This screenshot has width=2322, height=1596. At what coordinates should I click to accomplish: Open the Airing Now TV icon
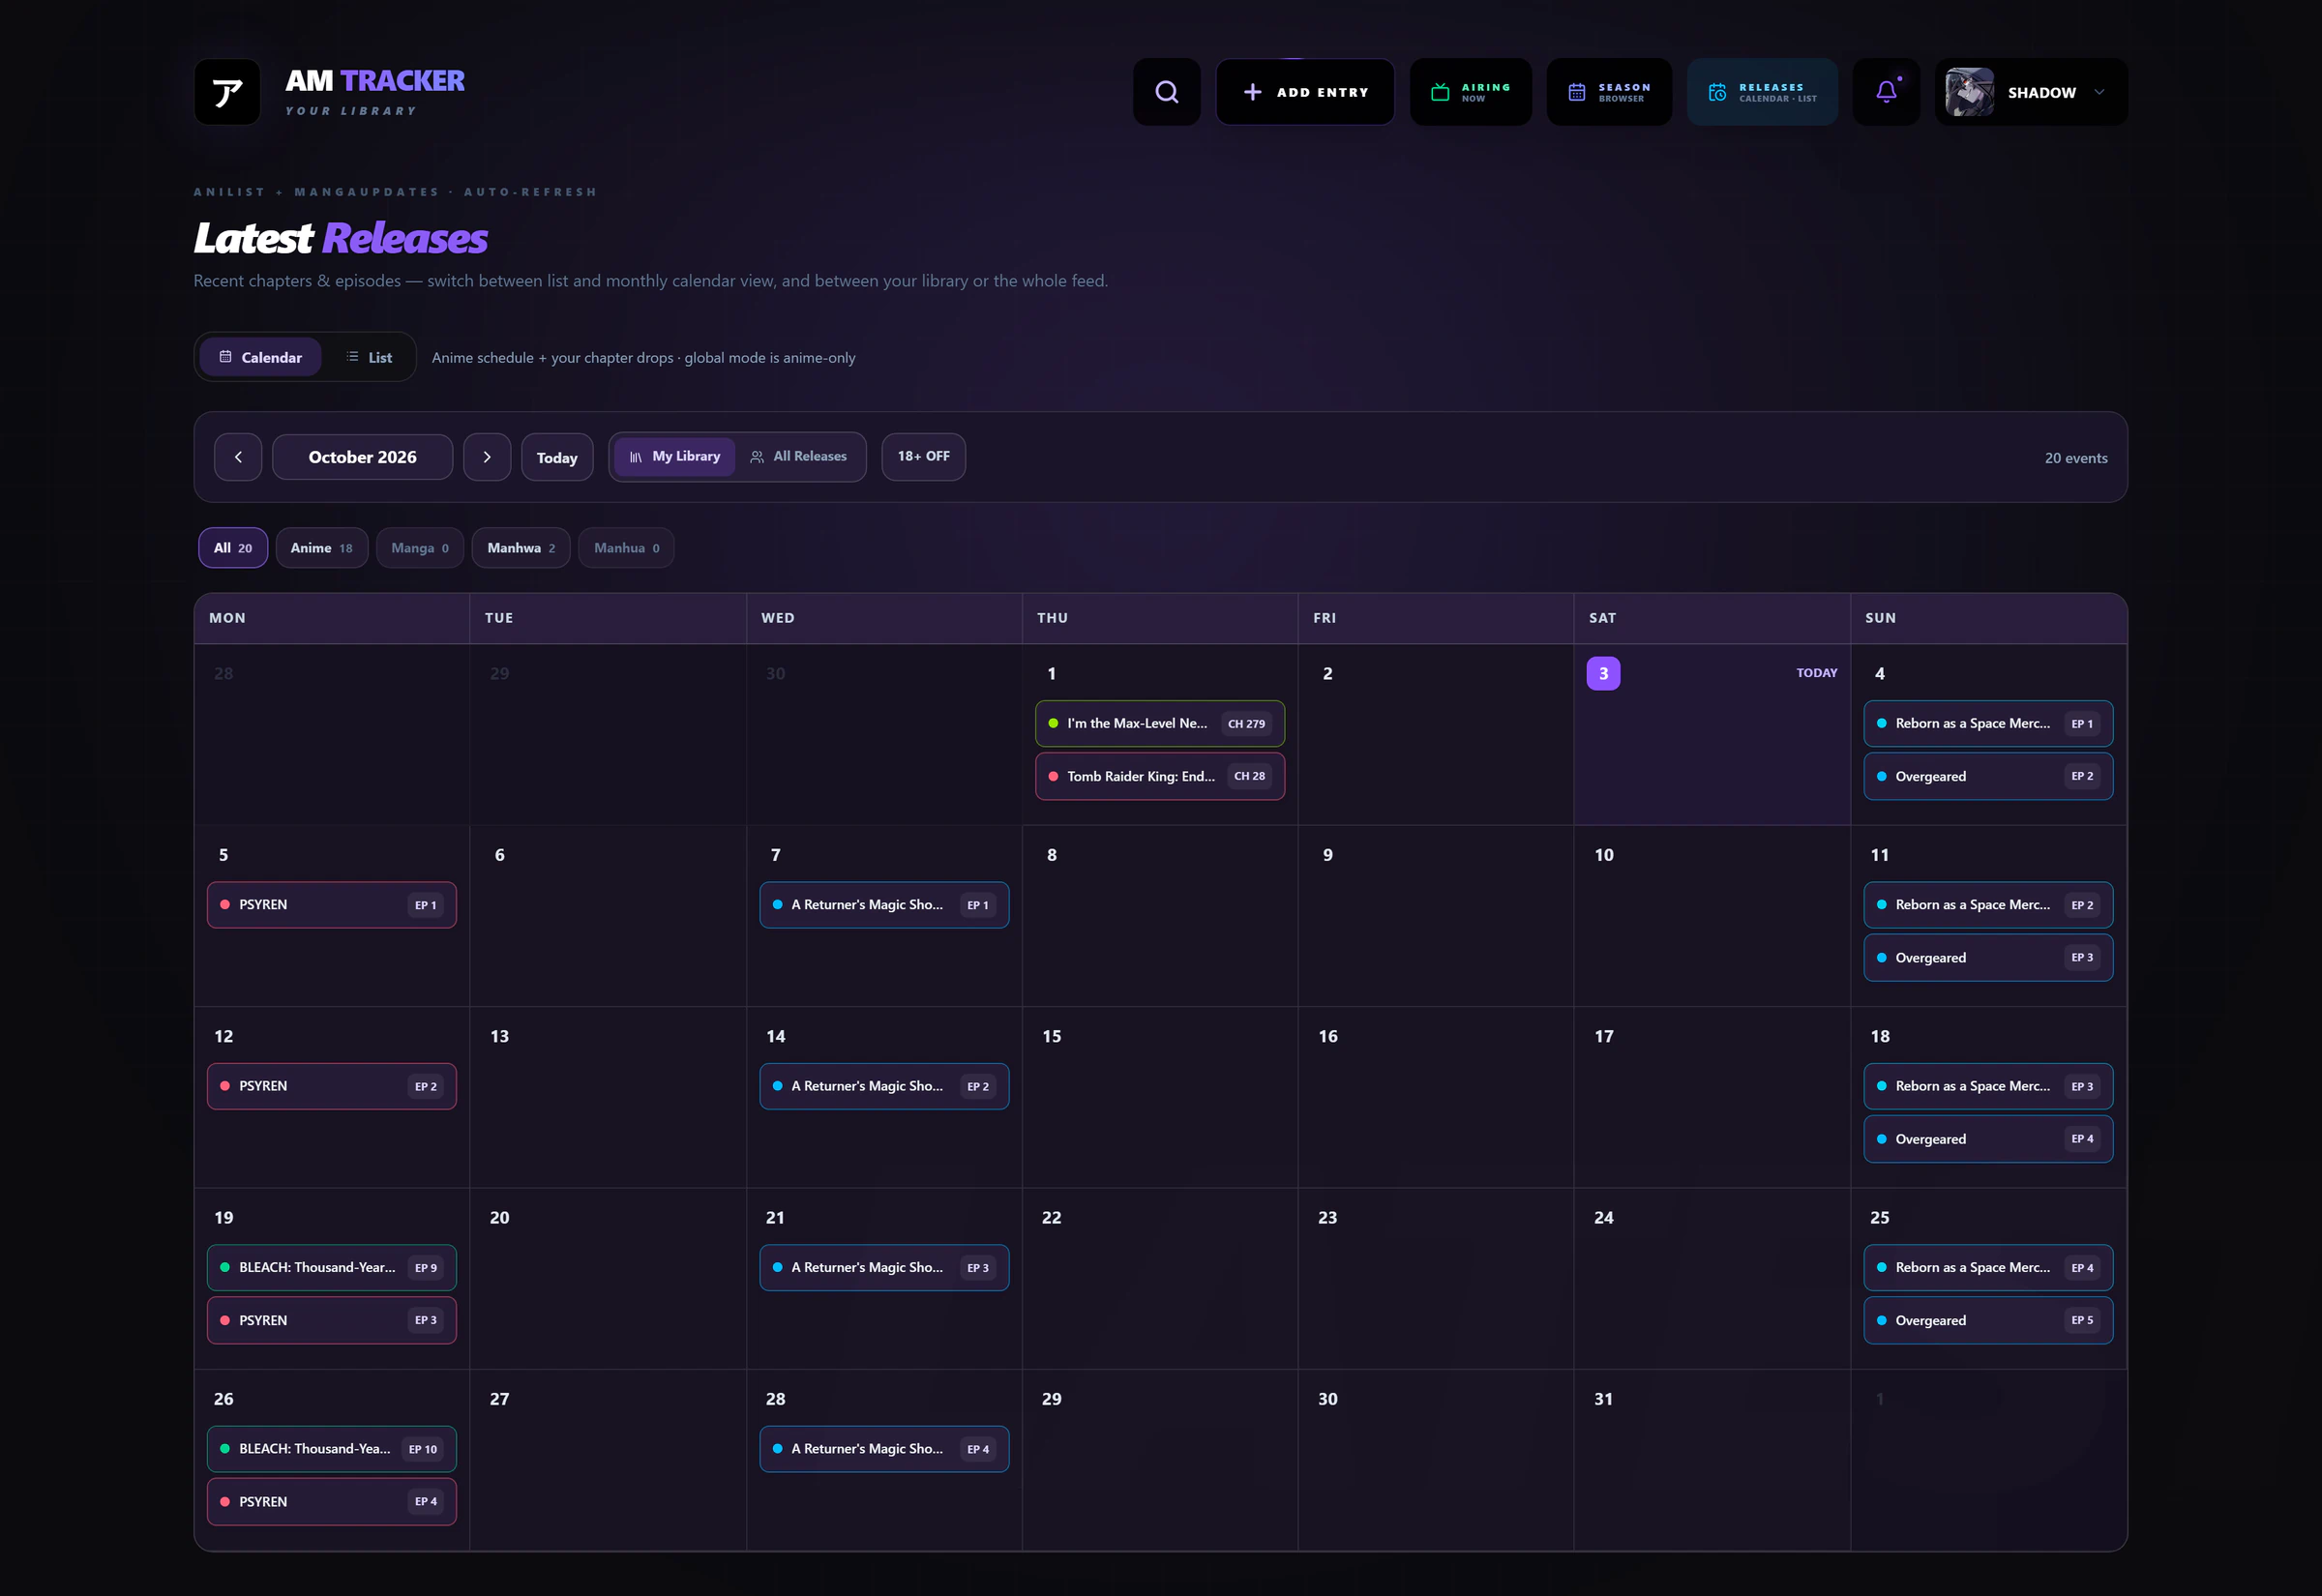point(1440,92)
